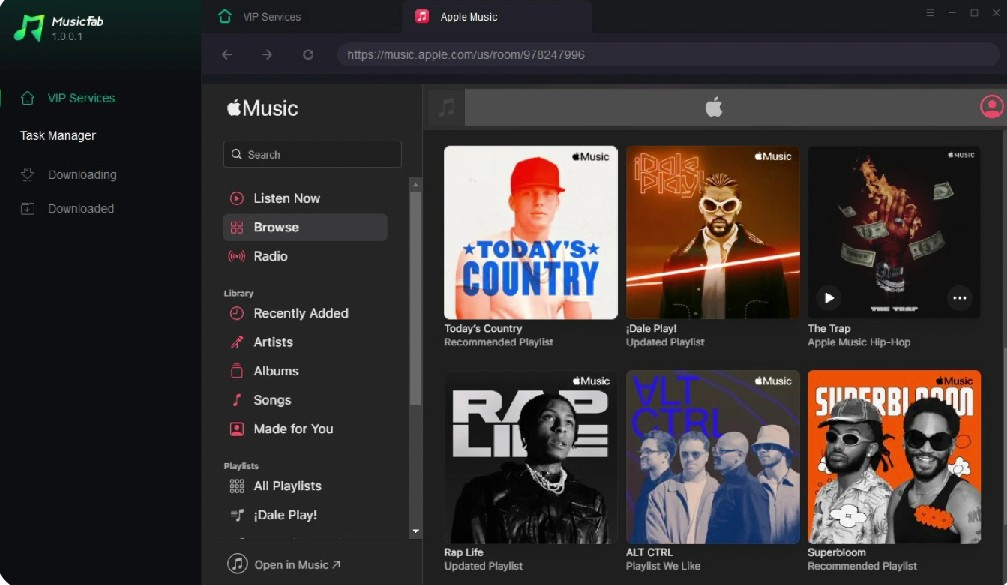The width and height of the screenshot is (1007, 585).
Task: Open the hamburger menu in the title bar
Action: tap(930, 13)
